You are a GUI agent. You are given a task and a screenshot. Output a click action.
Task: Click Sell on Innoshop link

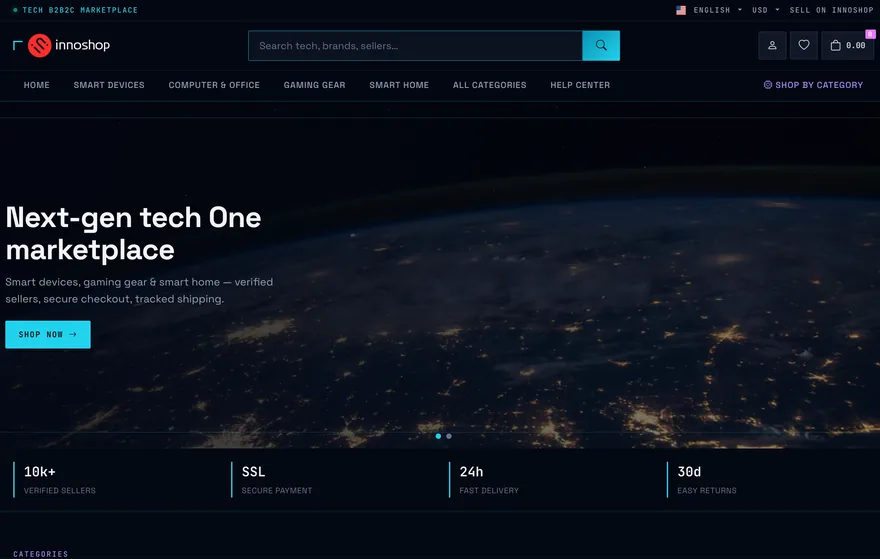(831, 10)
